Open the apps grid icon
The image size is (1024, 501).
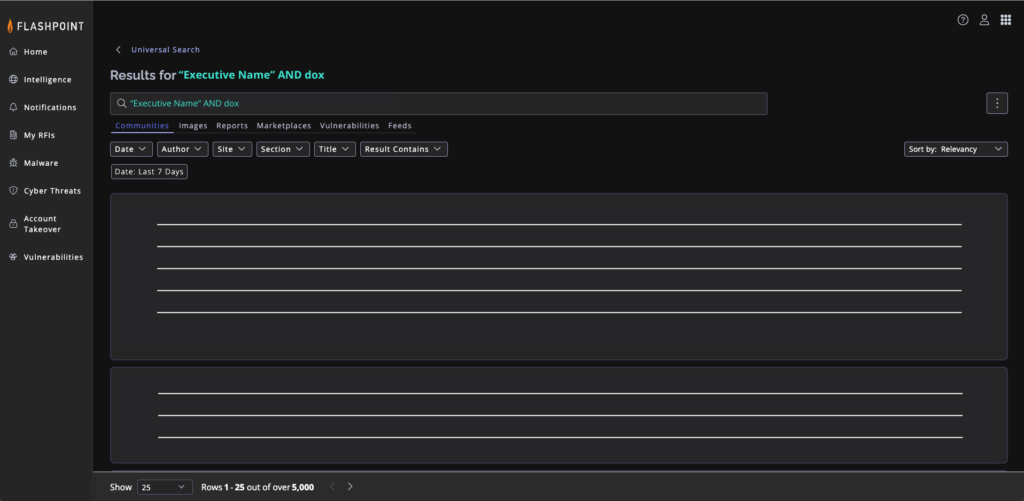click(1006, 20)
